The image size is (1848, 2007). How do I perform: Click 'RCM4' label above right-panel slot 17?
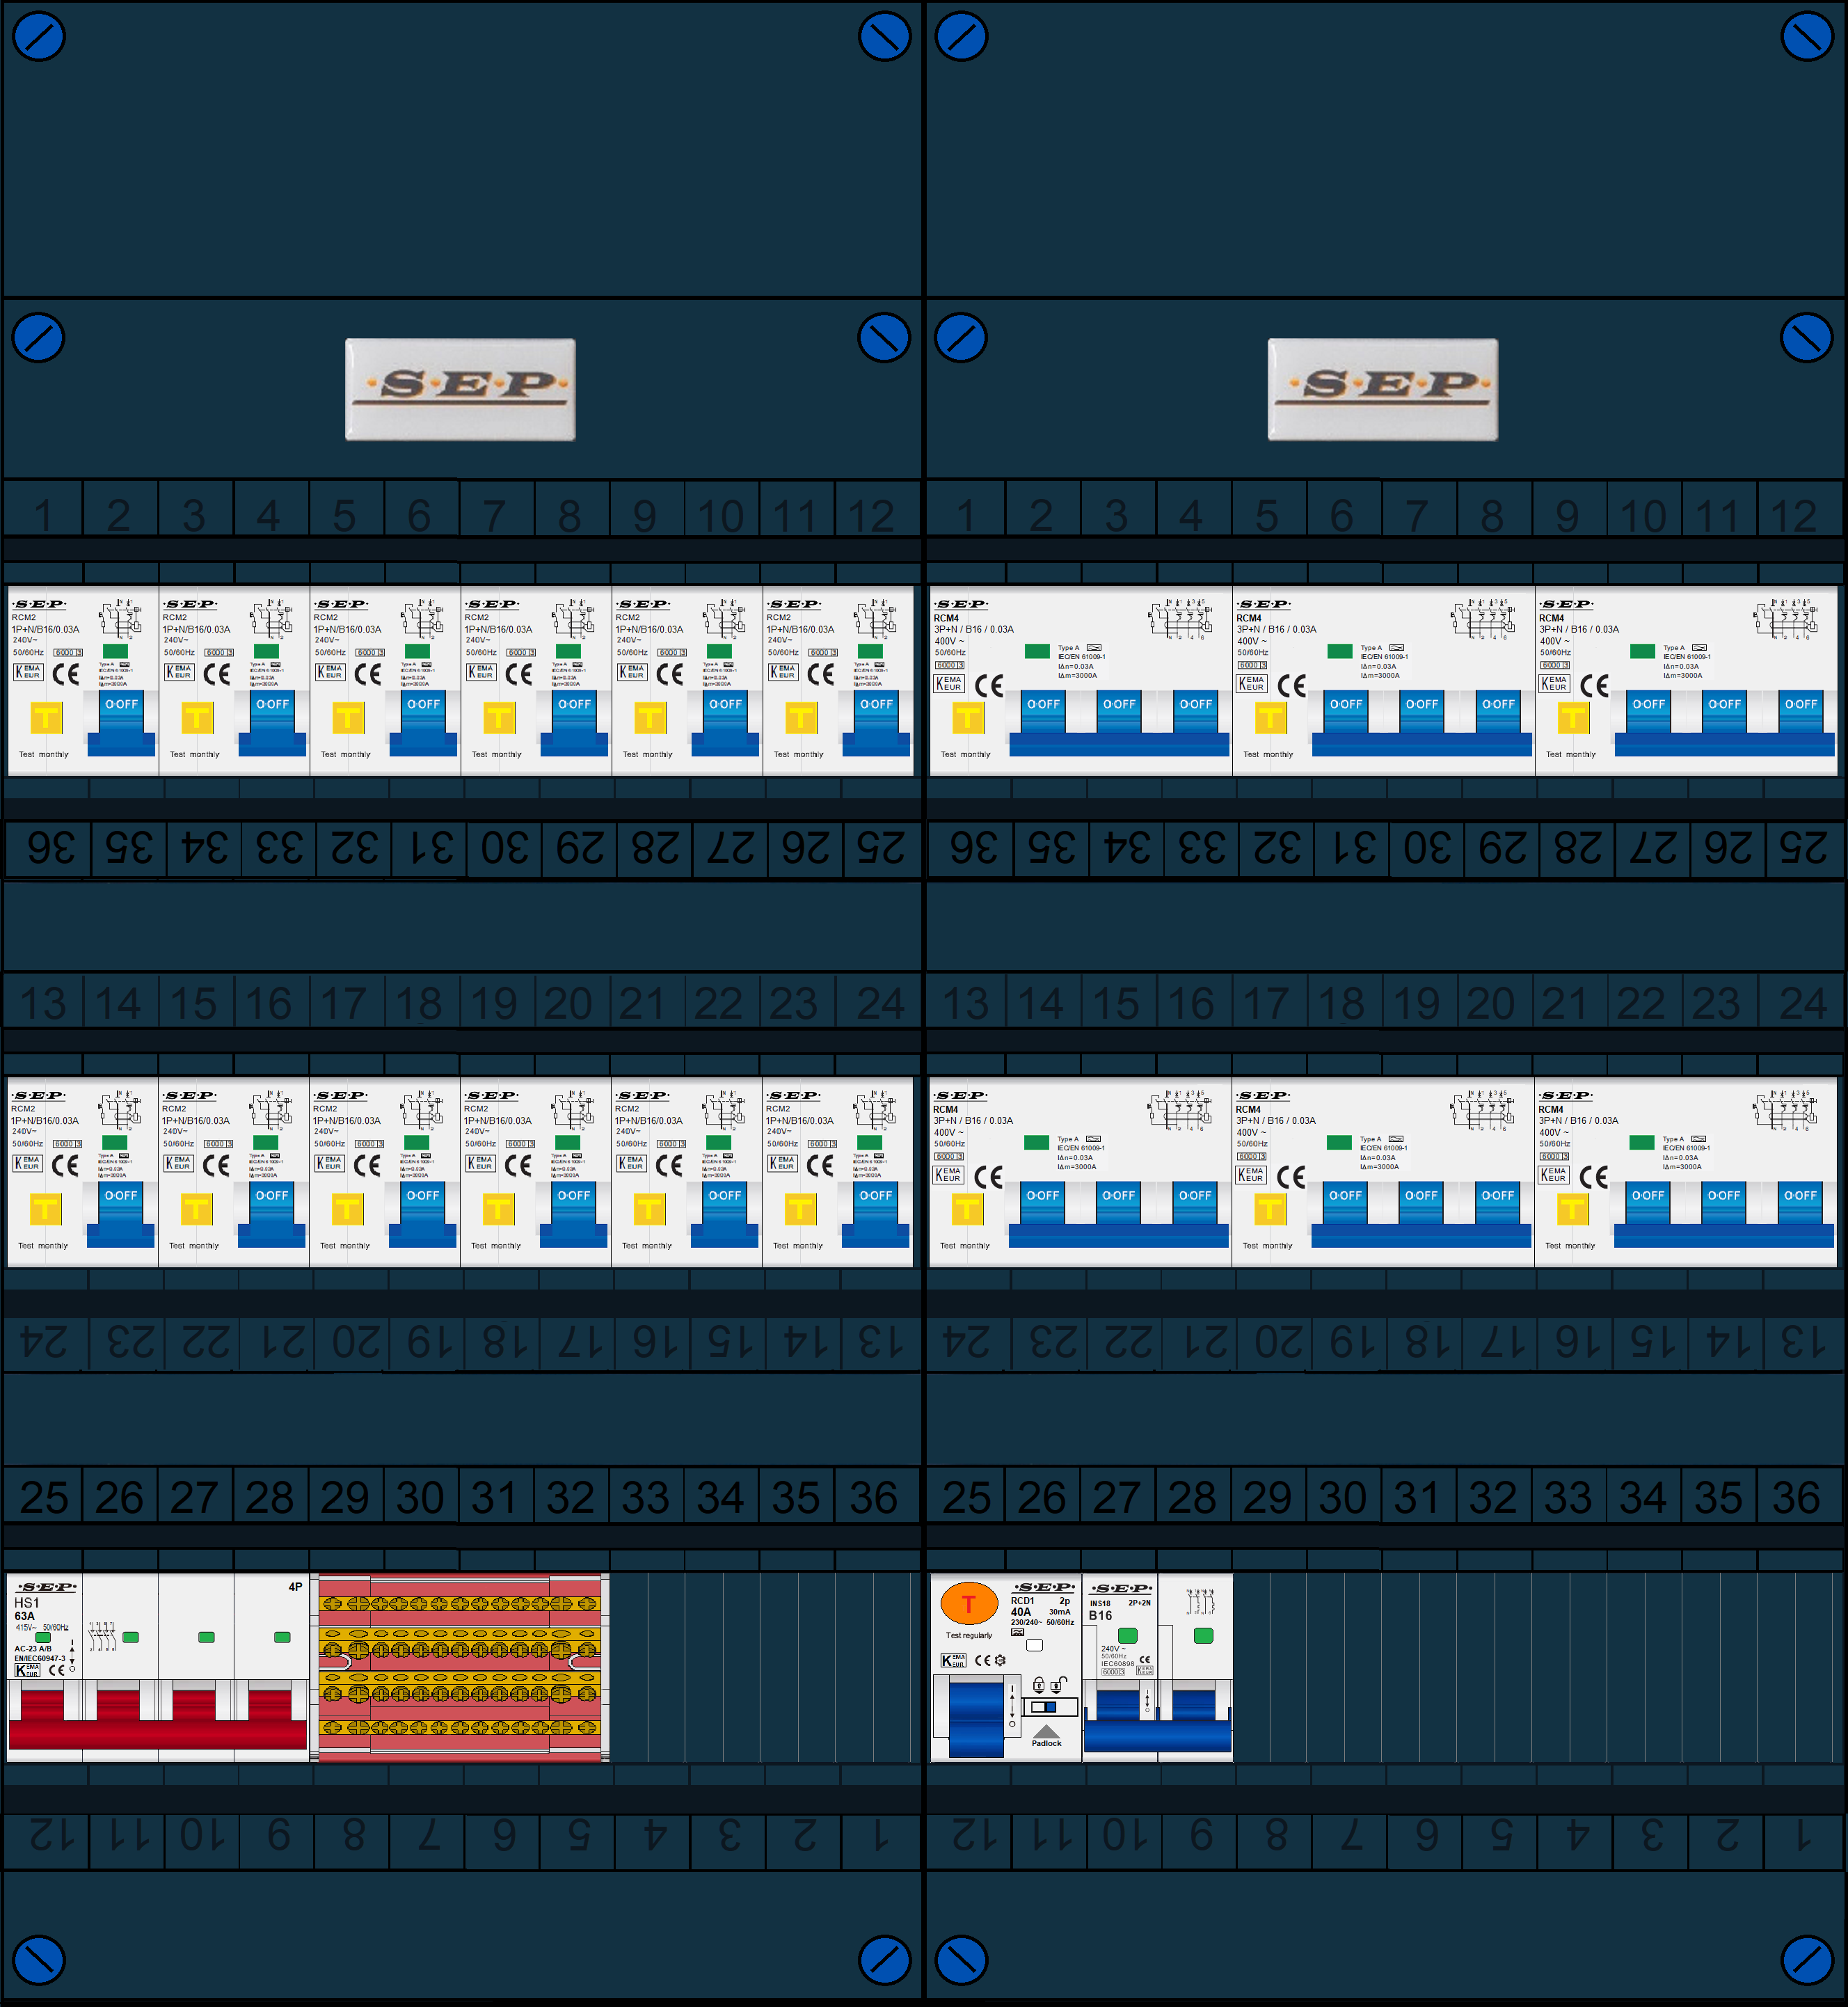[1248, 1109]
